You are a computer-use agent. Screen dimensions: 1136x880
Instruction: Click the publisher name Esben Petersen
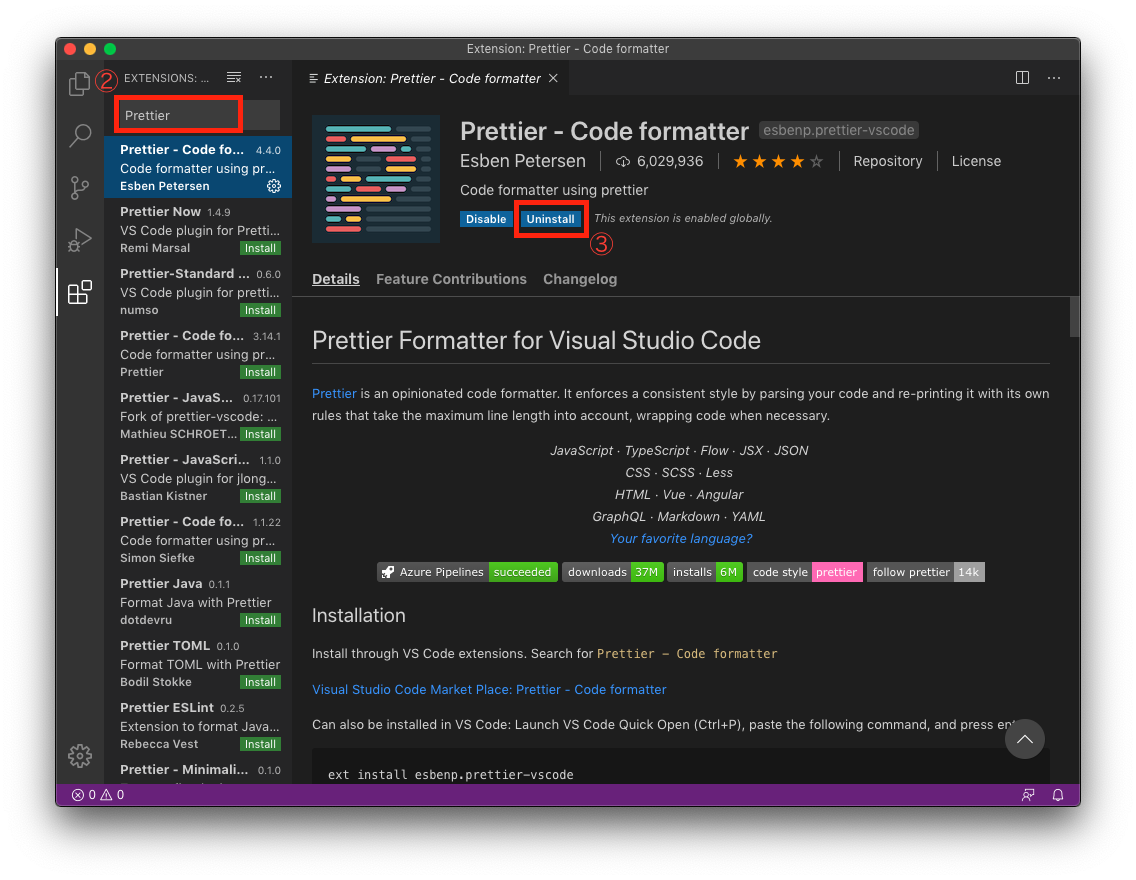pos(522,162)
